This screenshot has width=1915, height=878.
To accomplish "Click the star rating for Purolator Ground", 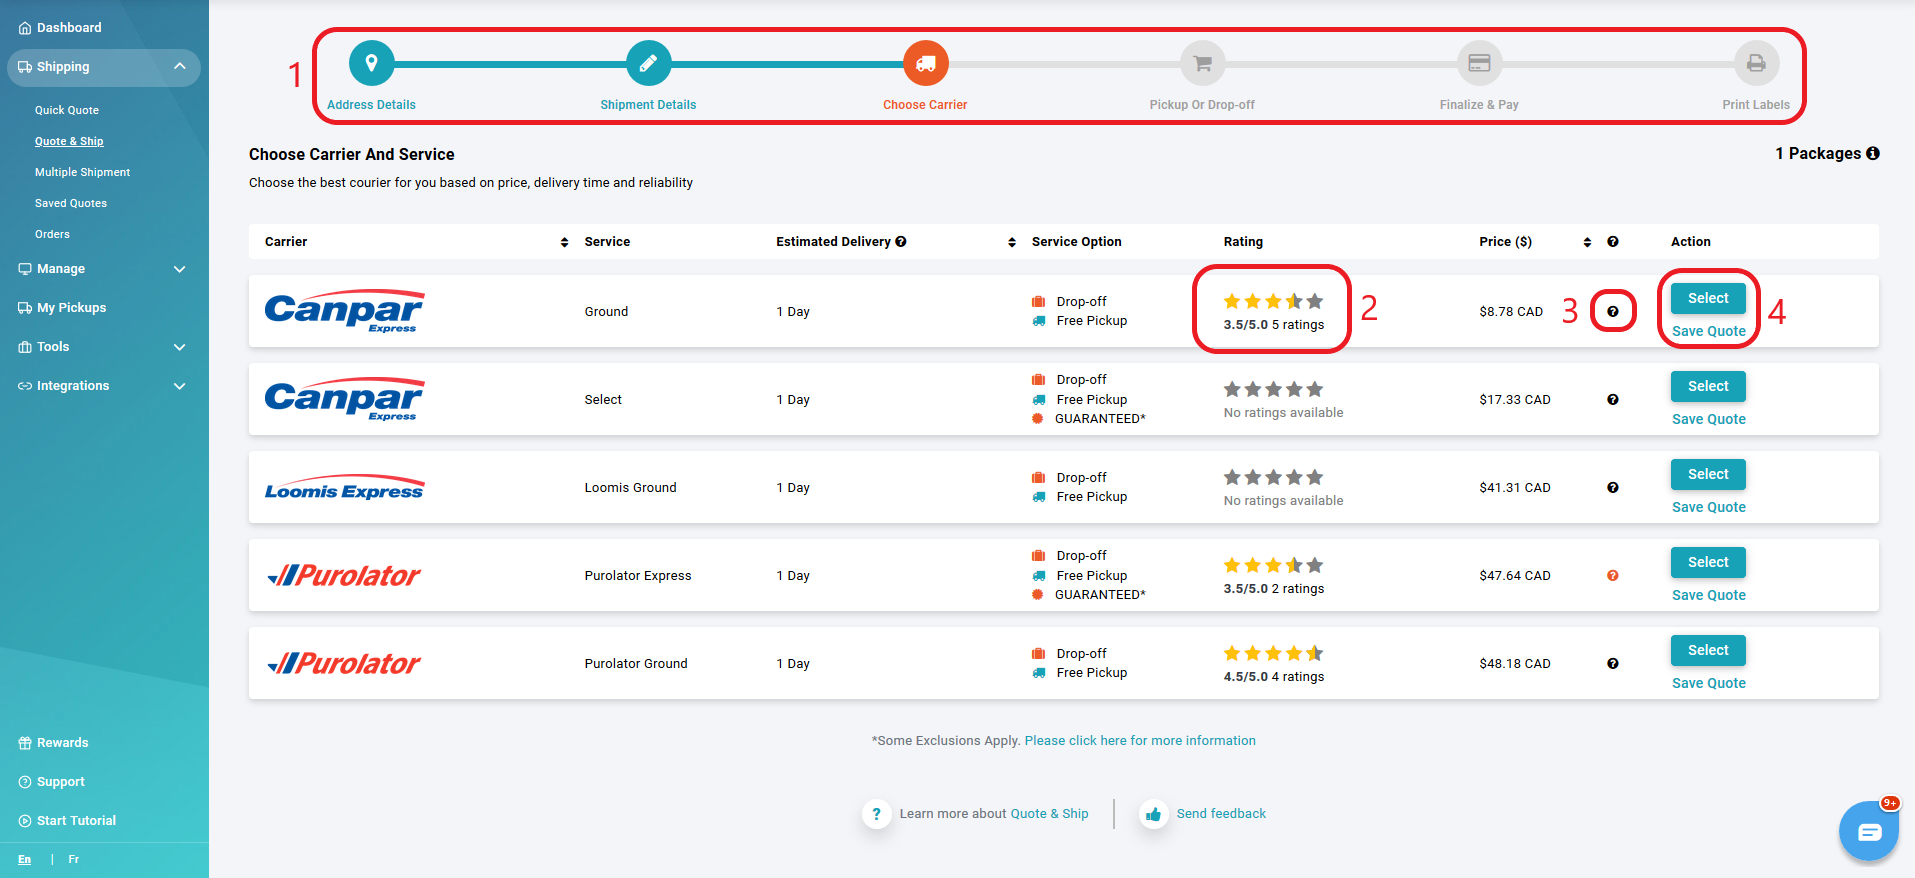I will coord(1273,653).
